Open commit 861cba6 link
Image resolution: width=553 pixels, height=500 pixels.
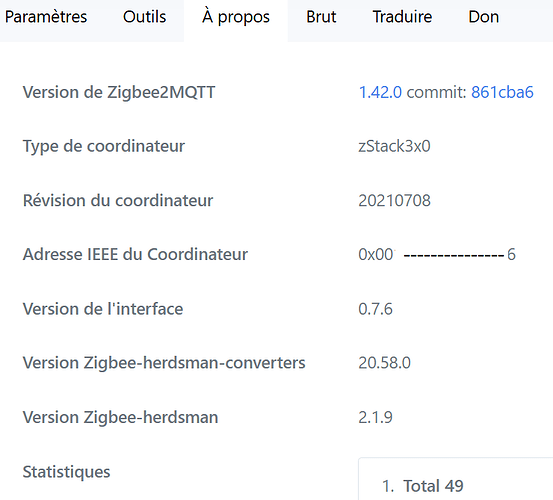[x=502, y=92]
